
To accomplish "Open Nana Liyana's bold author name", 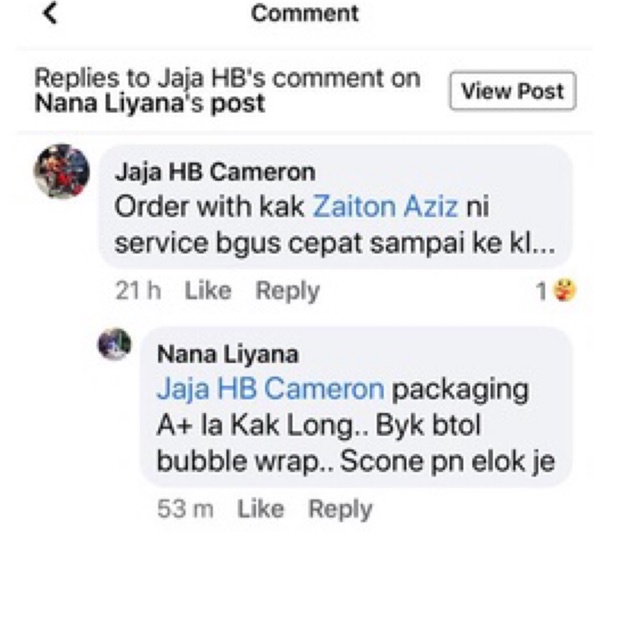I will [228, 354].
